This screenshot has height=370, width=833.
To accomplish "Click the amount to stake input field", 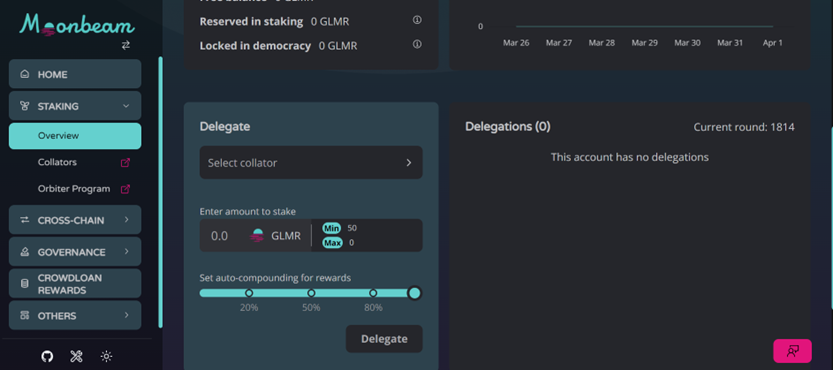I will [223, 236].
